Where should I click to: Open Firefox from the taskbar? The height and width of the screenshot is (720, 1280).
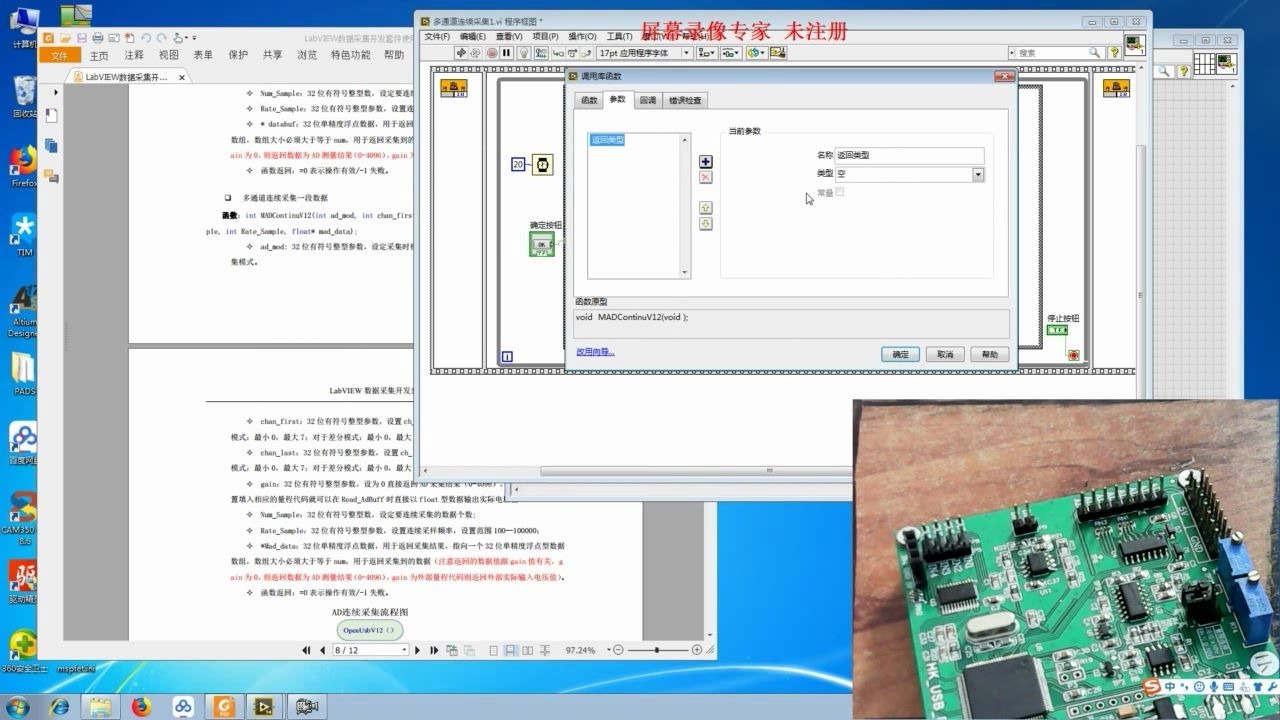(x=141, y=707)
